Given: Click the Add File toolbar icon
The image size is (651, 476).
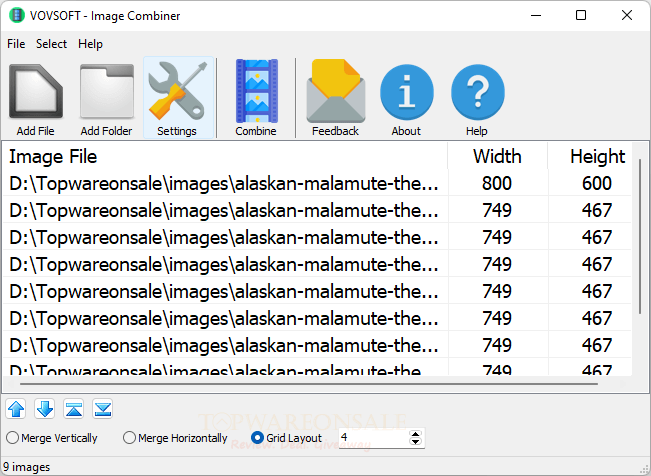Looking at the screenshot, I should [36, 98].
